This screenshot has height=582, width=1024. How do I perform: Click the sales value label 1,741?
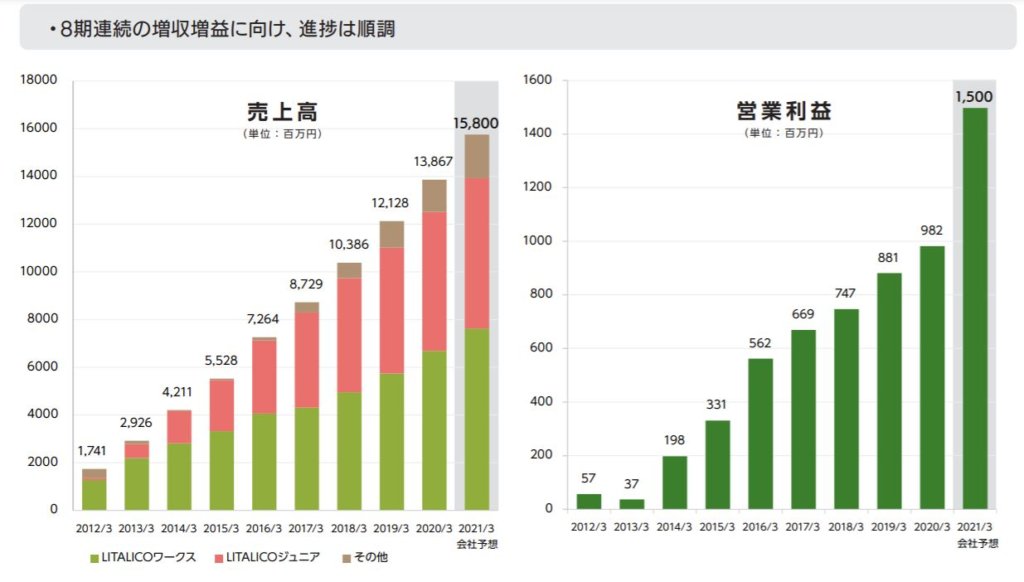tap(91, 451)
